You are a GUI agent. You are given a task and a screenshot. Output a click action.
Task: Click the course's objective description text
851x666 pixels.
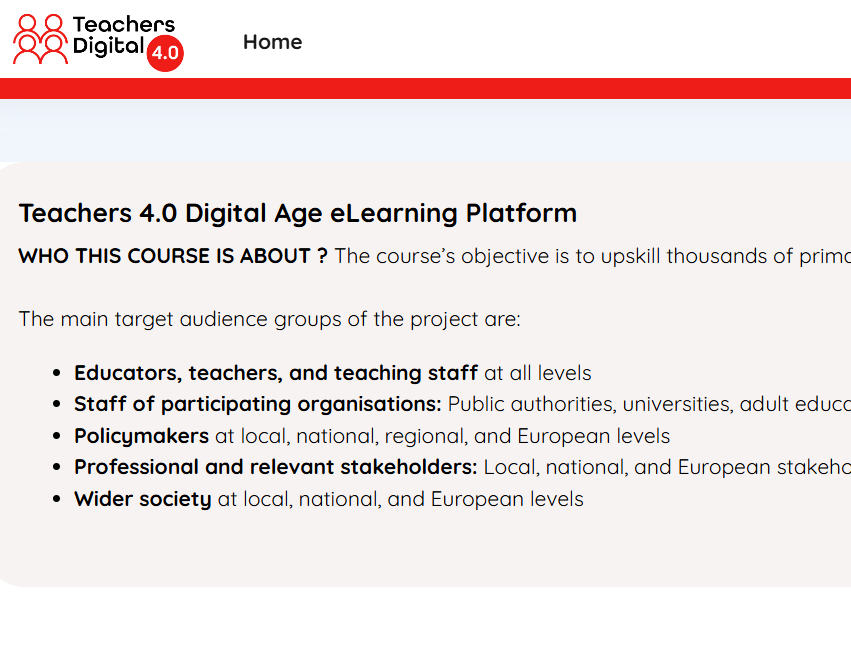pos(593,256)
